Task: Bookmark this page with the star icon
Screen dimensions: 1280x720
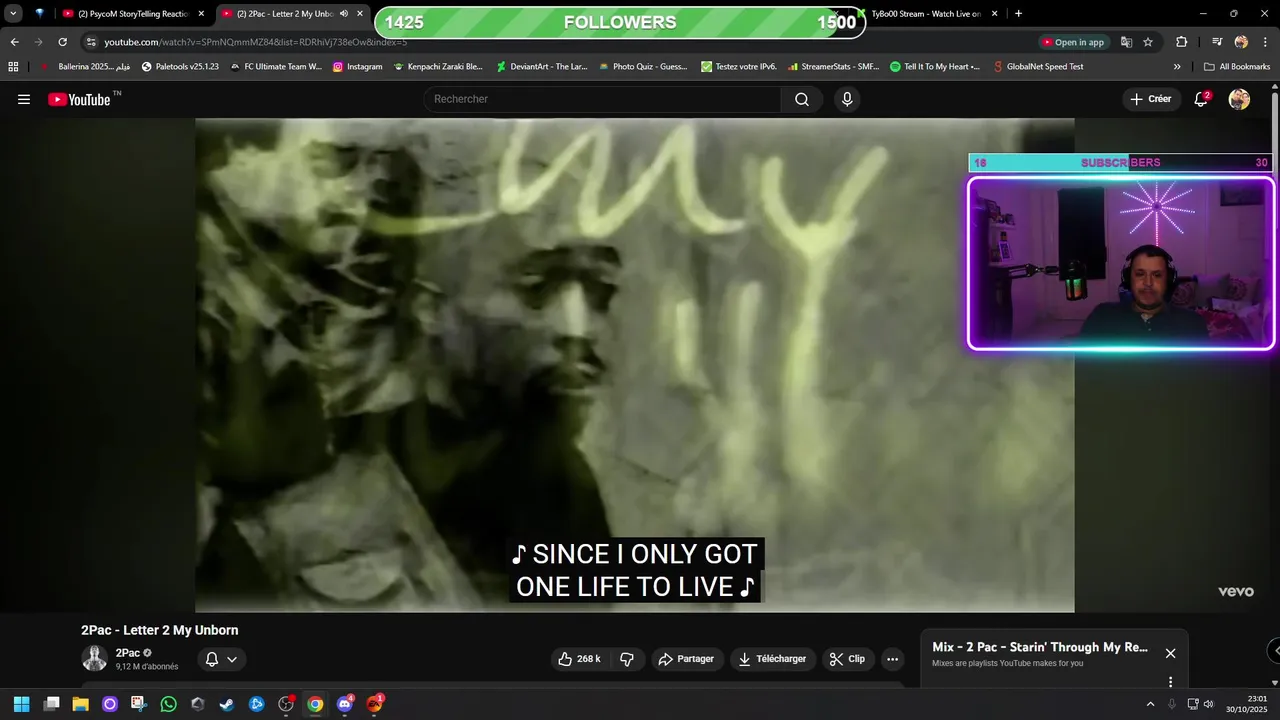Action: pyautogui.click(x=1148, y=42)
